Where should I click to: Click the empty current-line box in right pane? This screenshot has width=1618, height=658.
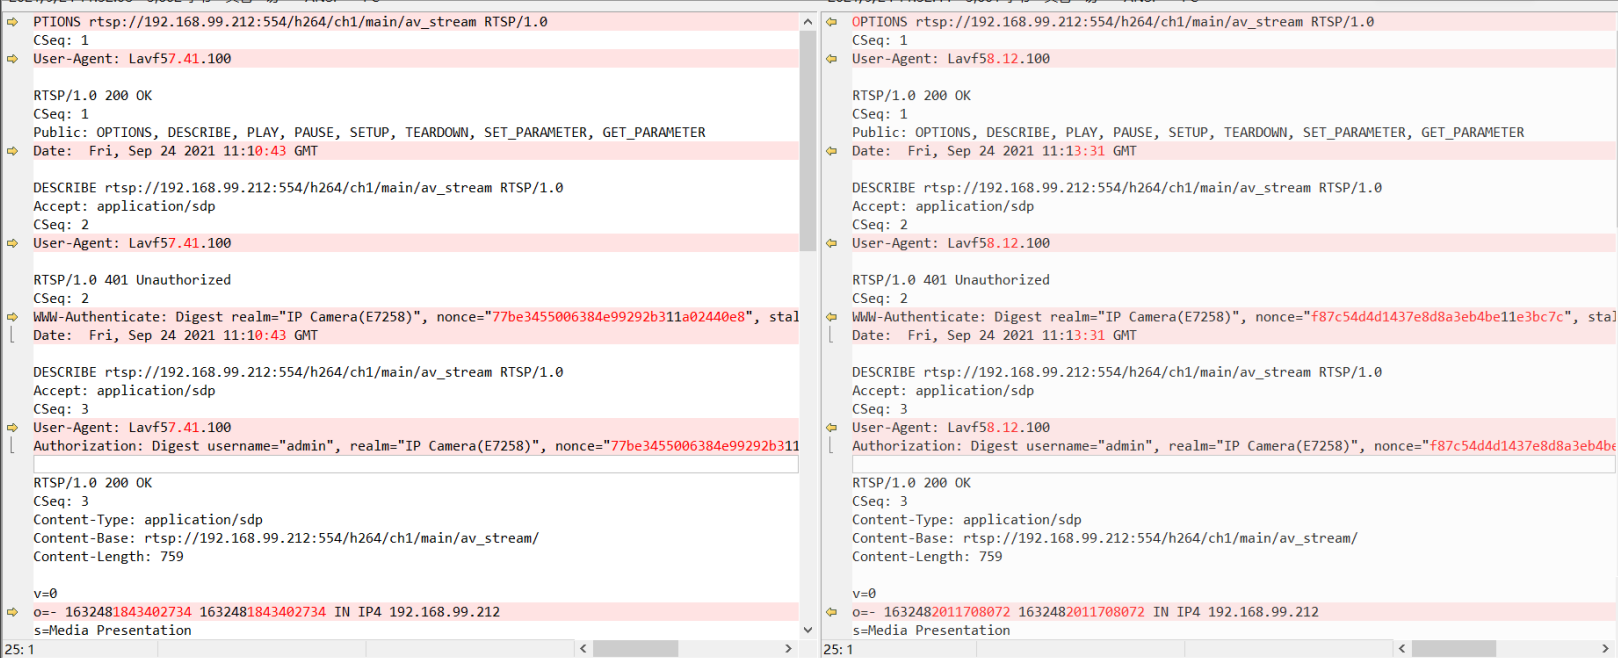[1234, 464]
